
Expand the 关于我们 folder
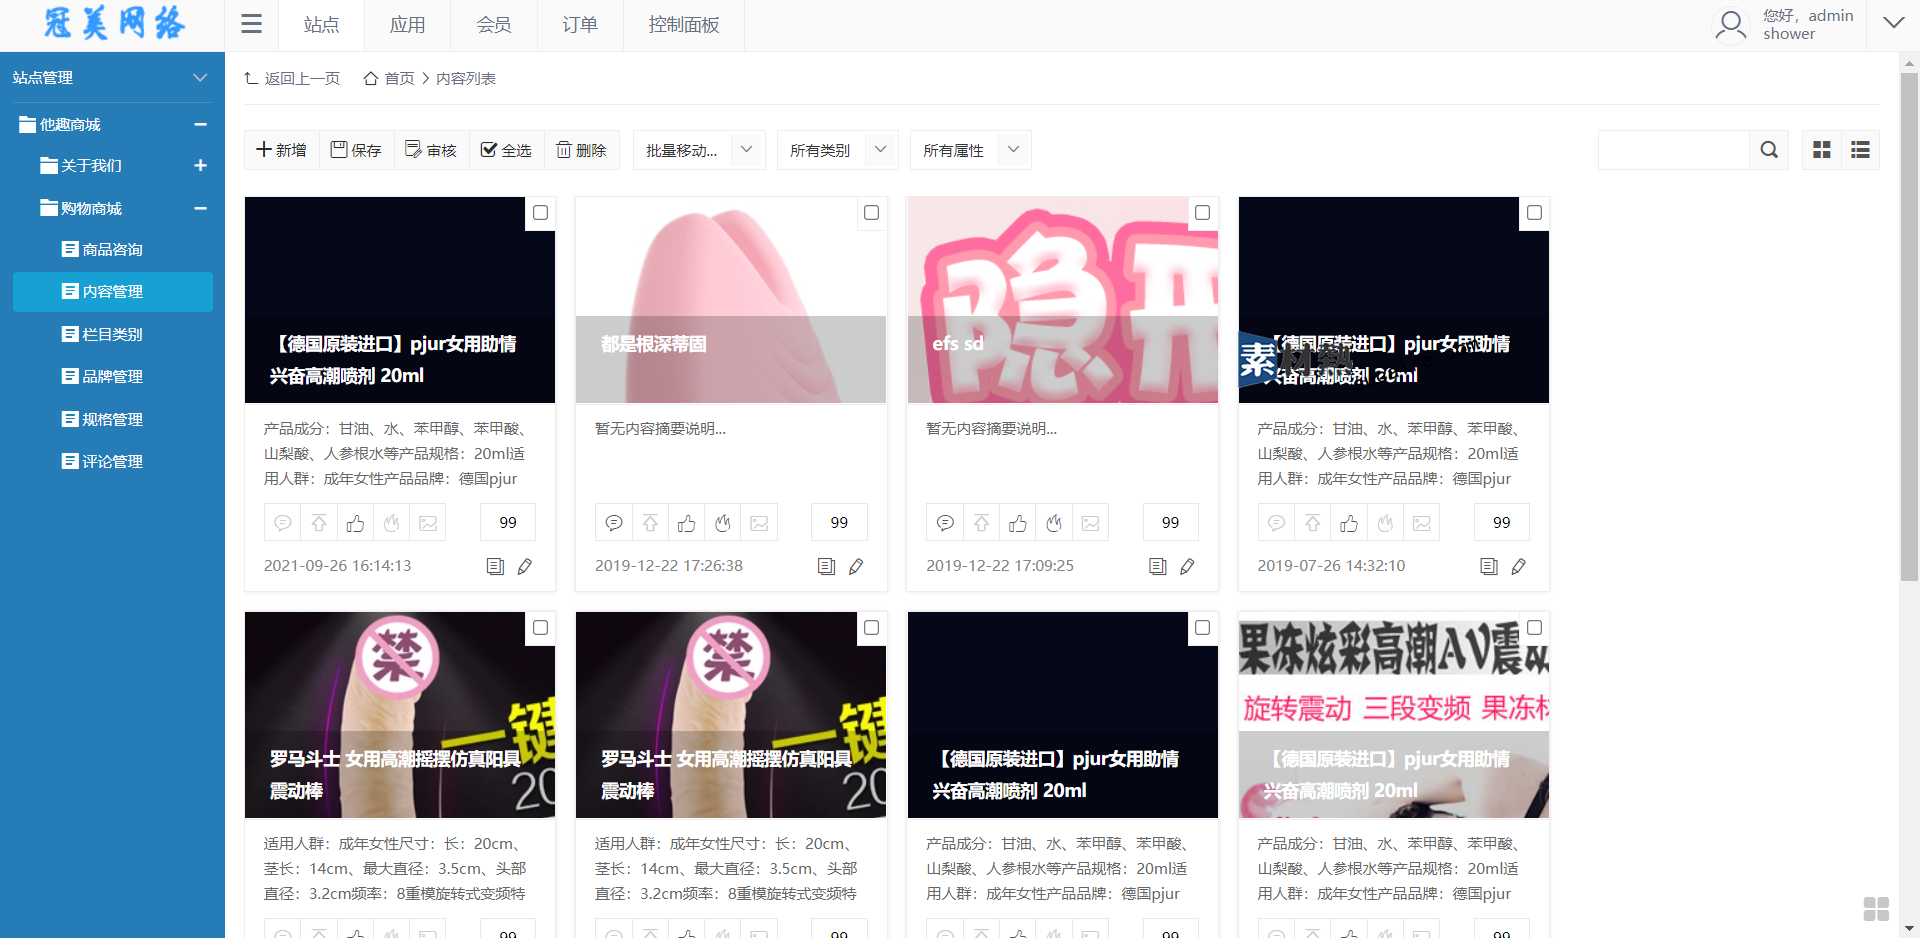(200, 165)
